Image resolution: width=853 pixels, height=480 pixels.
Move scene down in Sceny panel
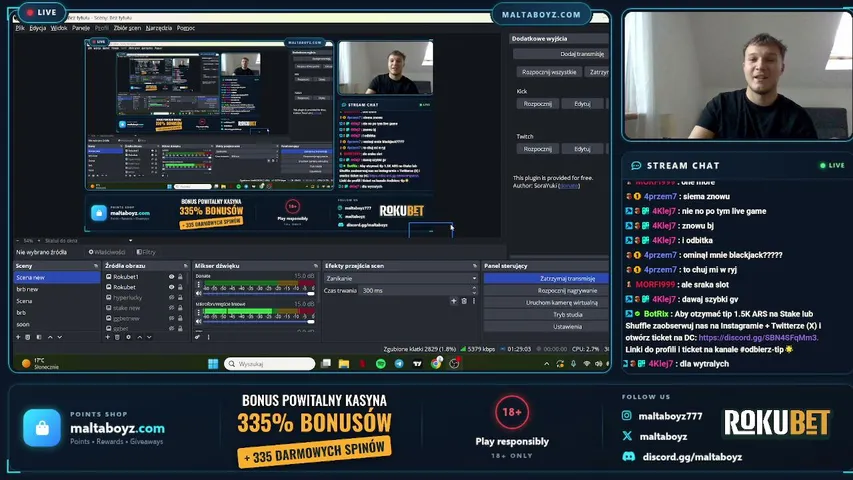[60, 337]
